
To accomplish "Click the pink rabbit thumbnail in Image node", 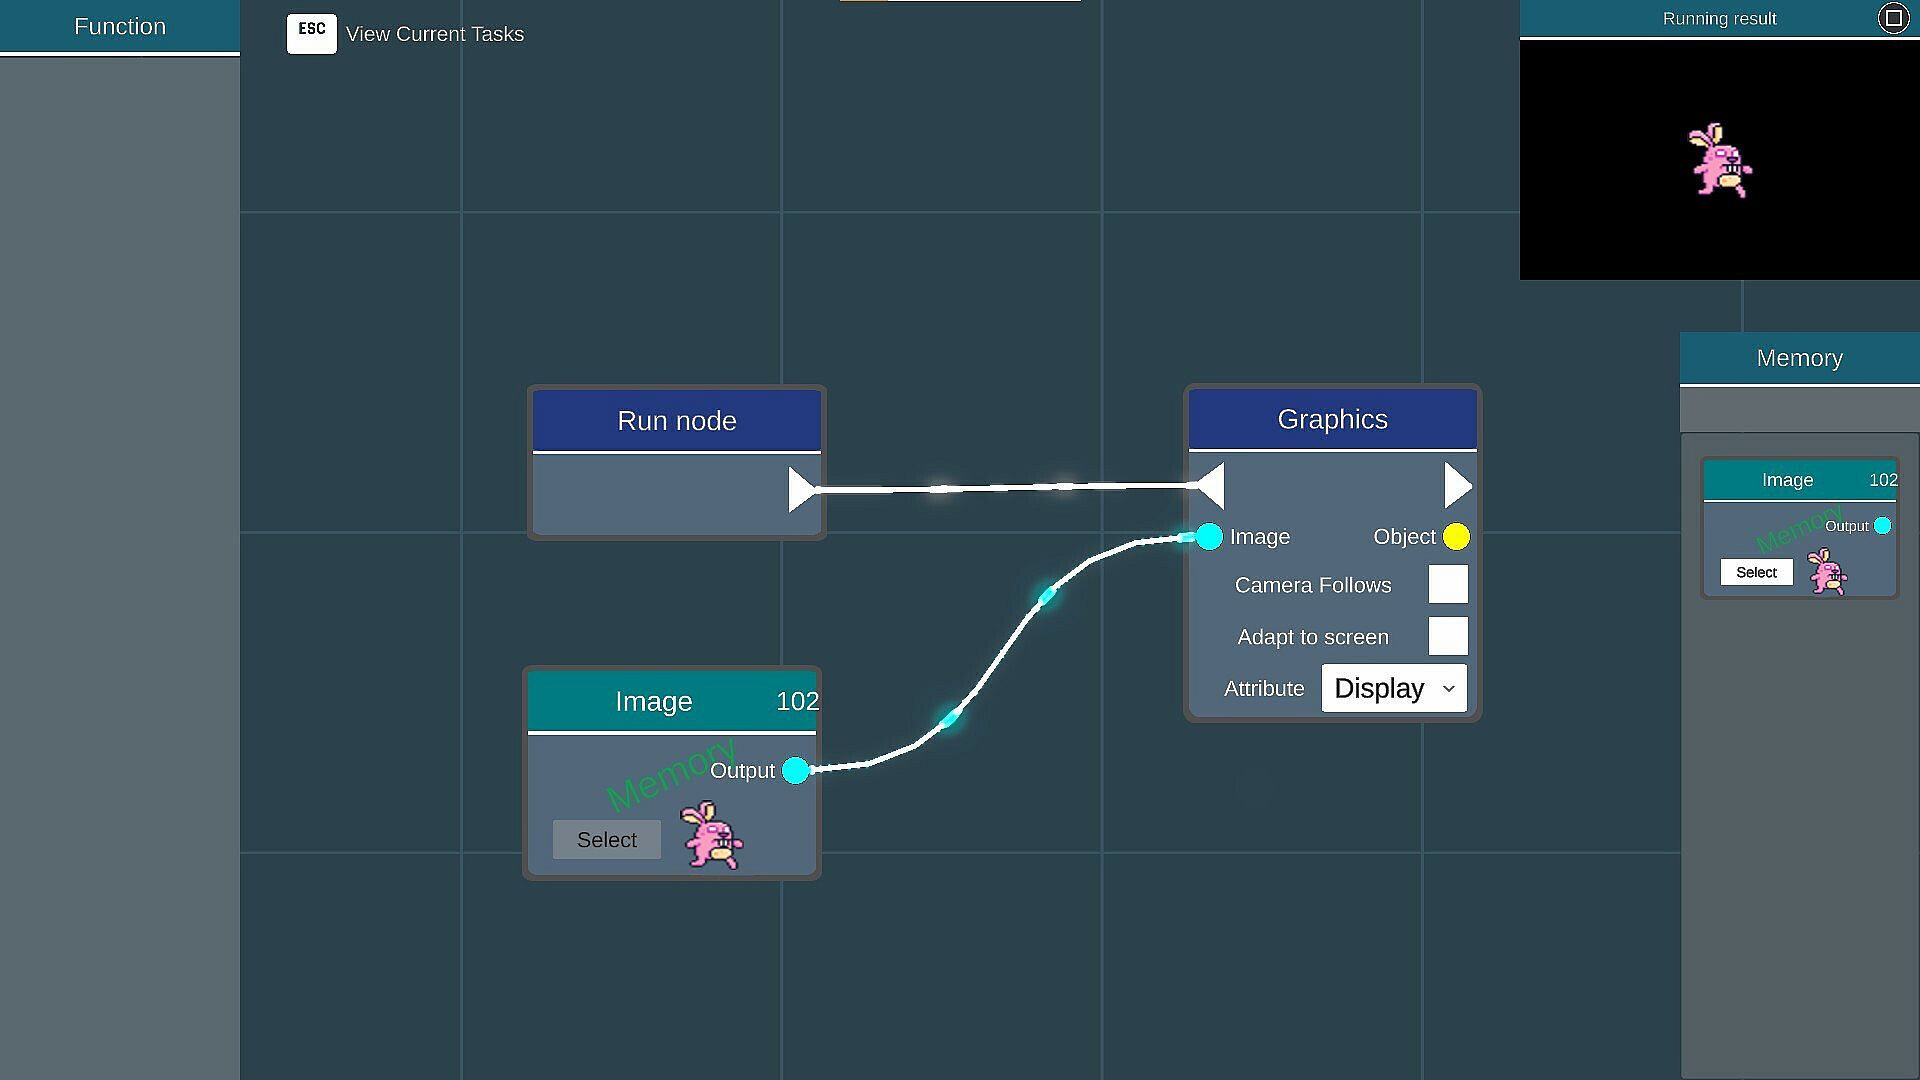I will (712, 834).
